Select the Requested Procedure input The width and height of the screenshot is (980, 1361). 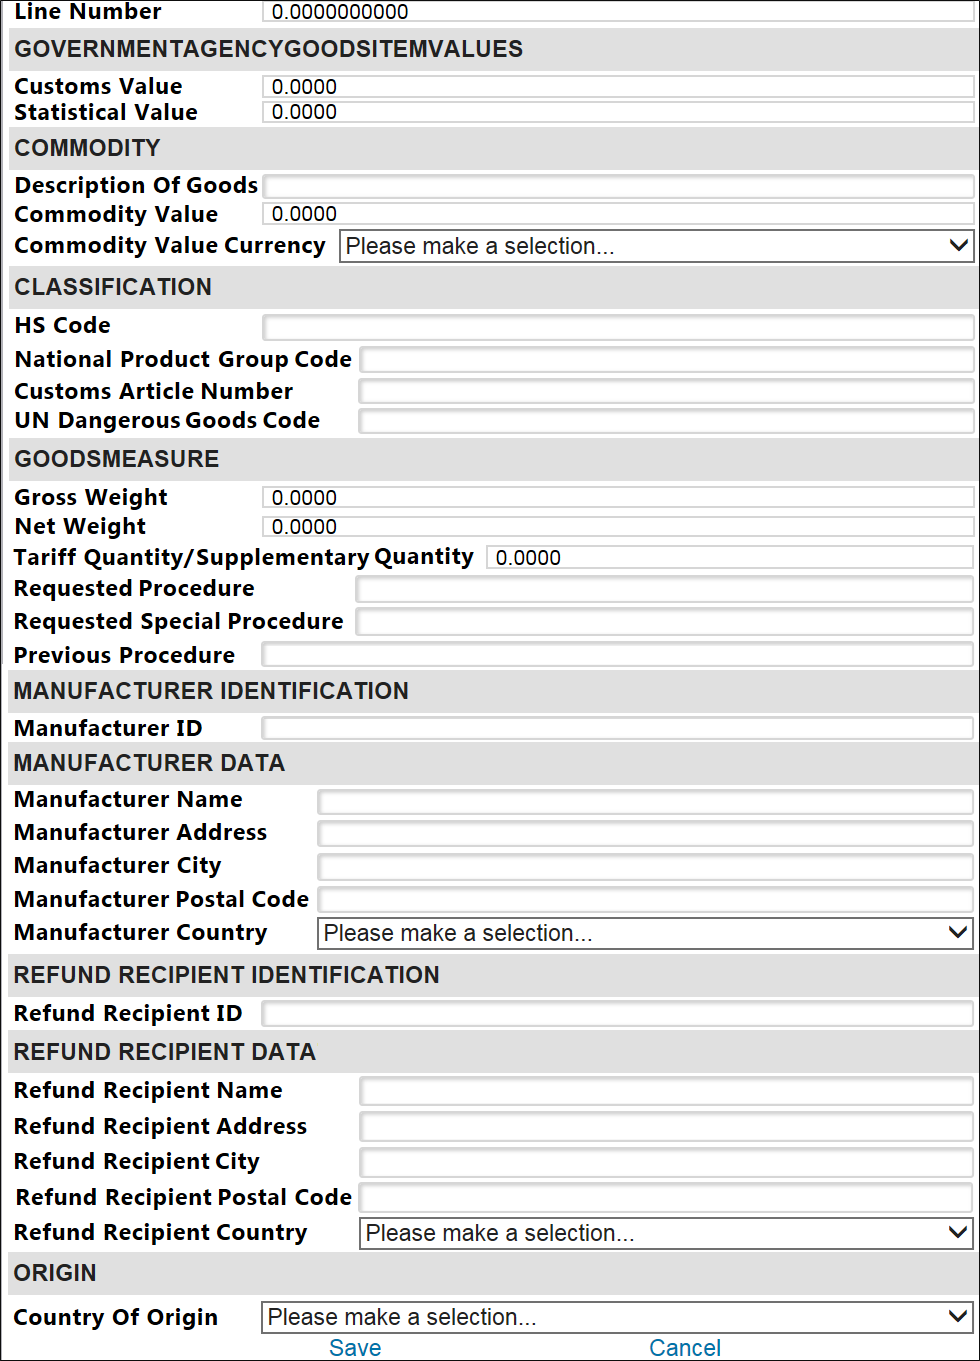[x=664, y=589]
